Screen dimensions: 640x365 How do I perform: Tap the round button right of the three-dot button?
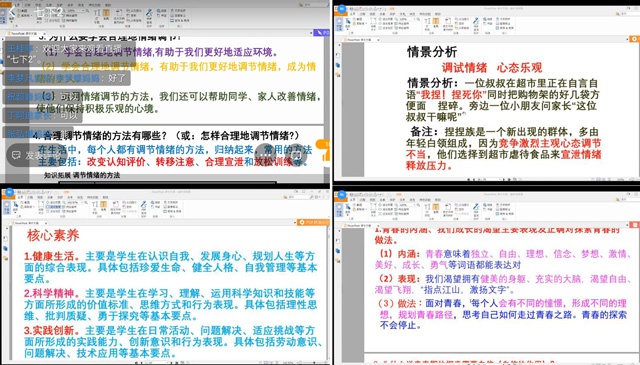(297, 155)
